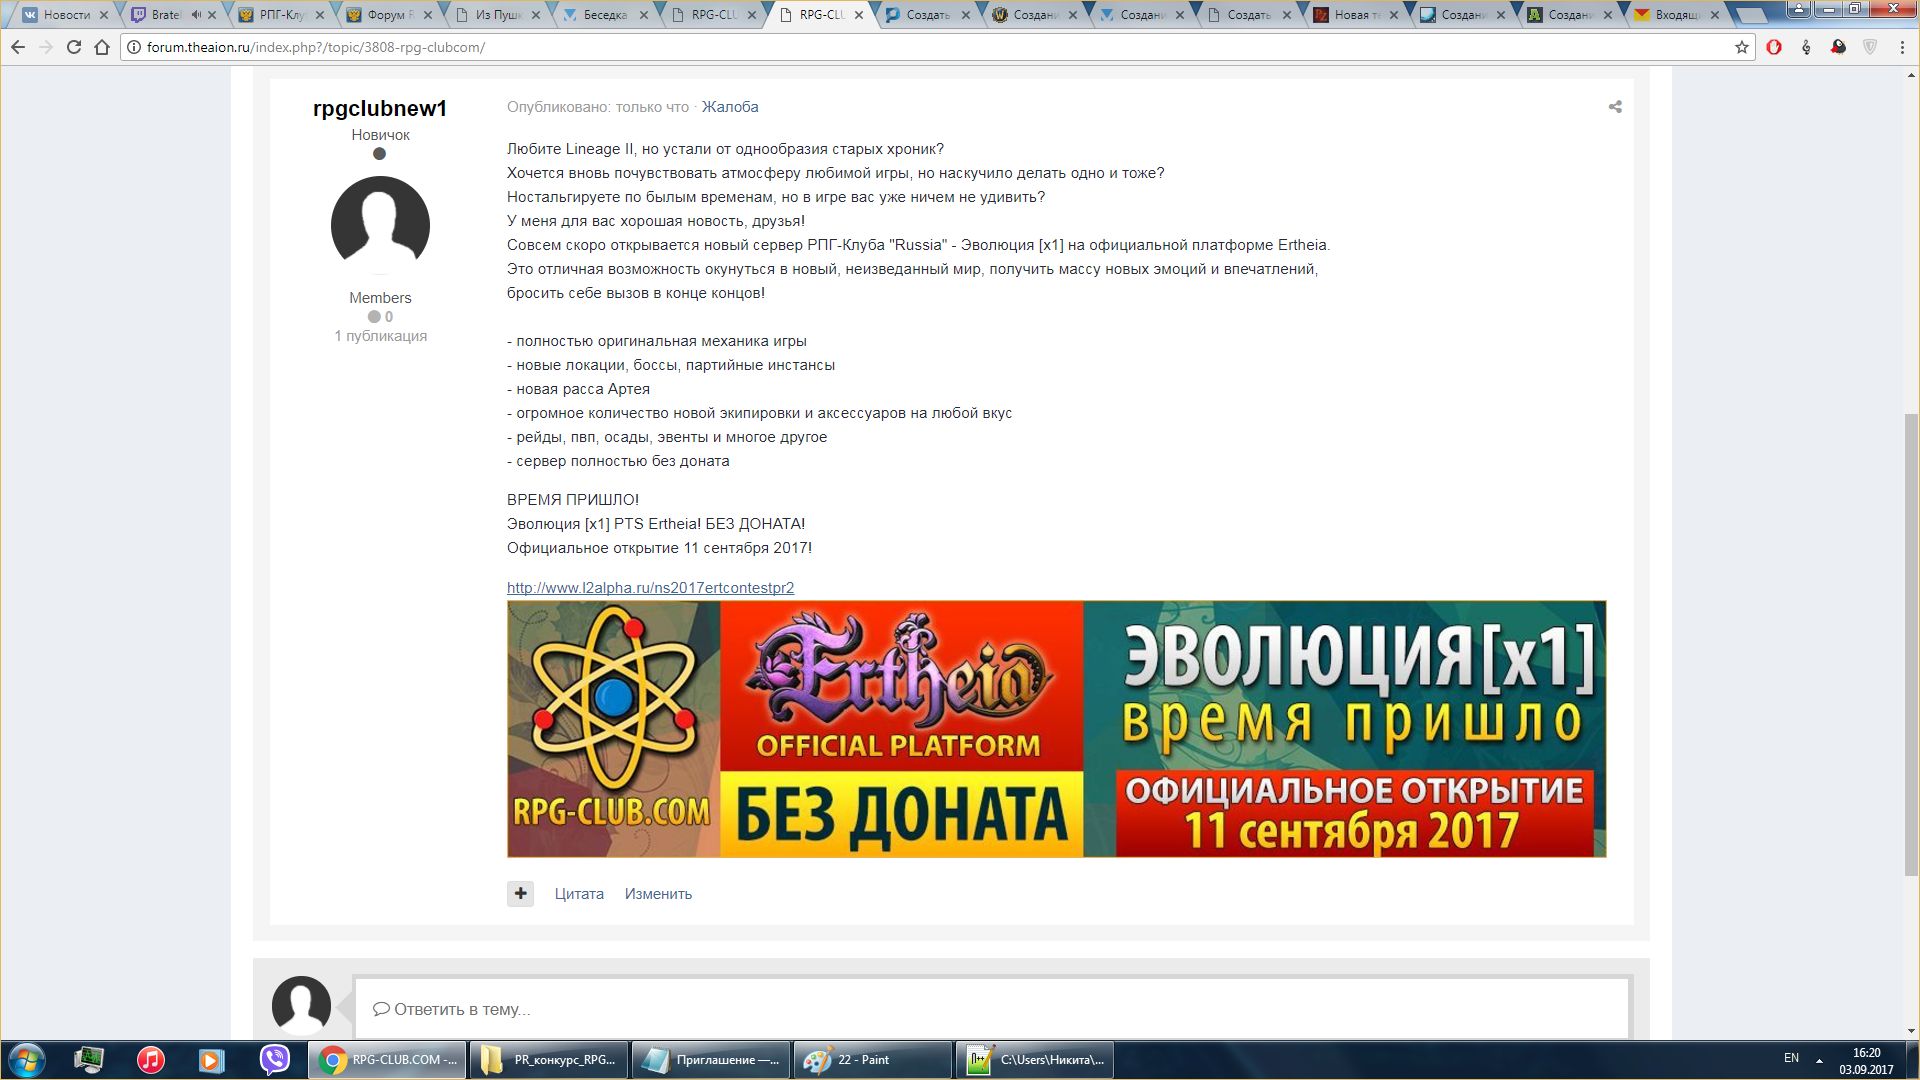This screenshot has width=1920, height=1080.
Task: Open the C:\Users\Никита taskbar window
Action: point(1035,1060)
